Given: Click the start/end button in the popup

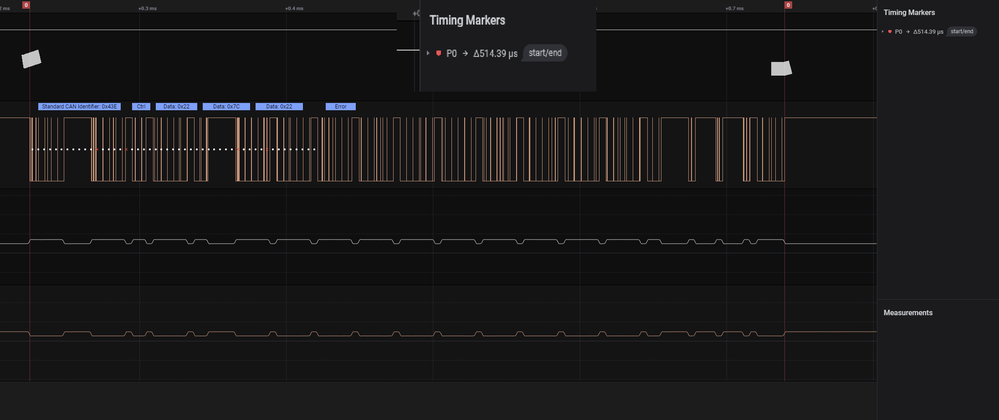Looking at the screenshot, I should click(544, 53).
